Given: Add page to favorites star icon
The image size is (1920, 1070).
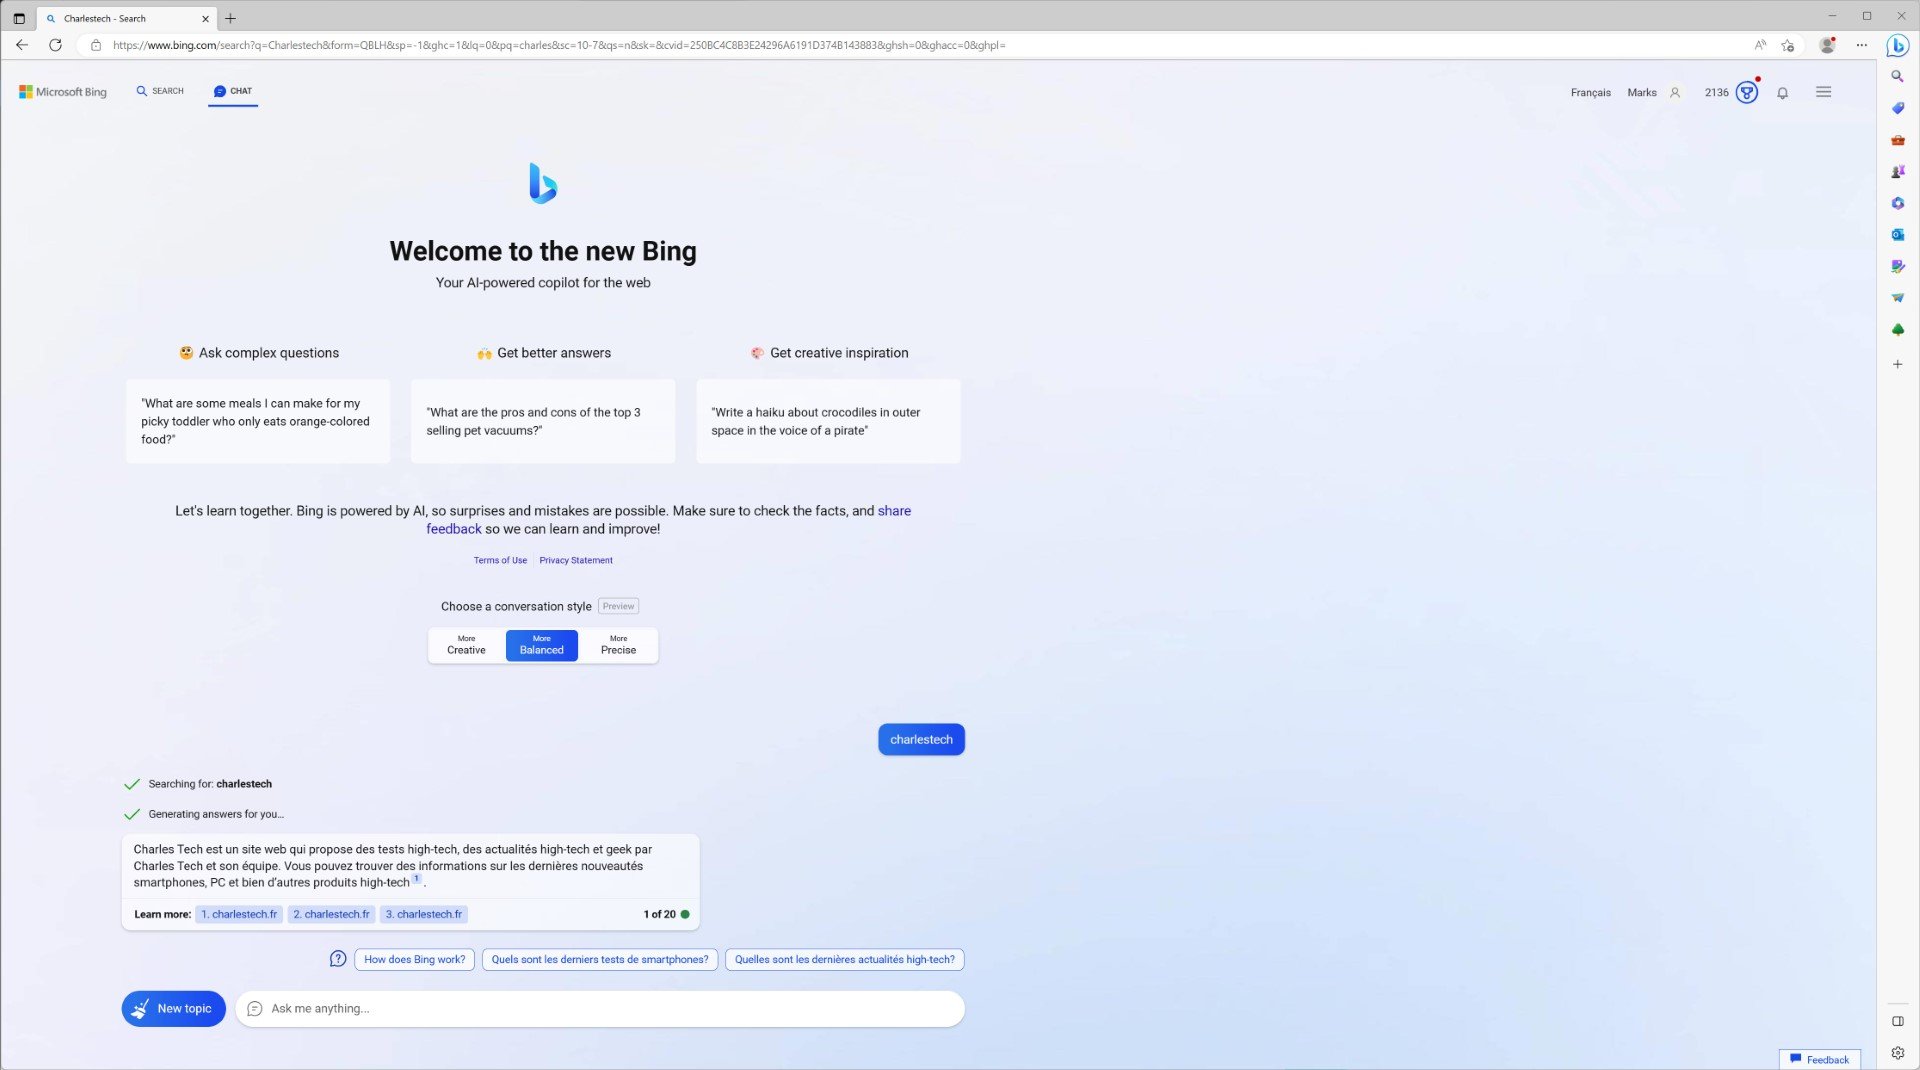Looking at the screenshot, I should pyautogui.click(x=1788, y=45).
